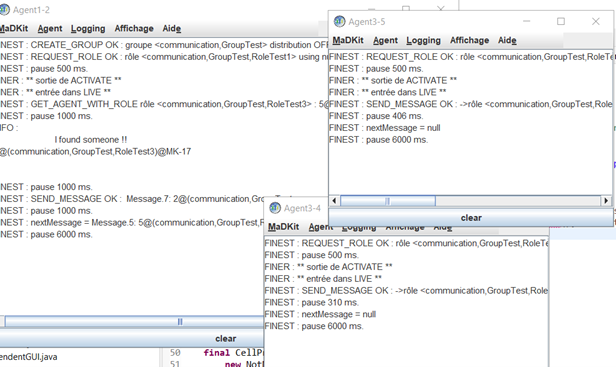Viewport: 616px width, 367px height.
Task: Click 'nextMessage = Message.5' line in Agent1-2
Action: coord(132,222)
